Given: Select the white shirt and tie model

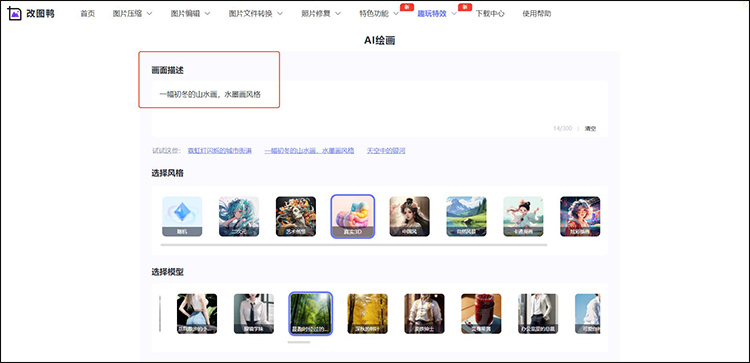Looking at the screenshot, I should click(254, 314).
